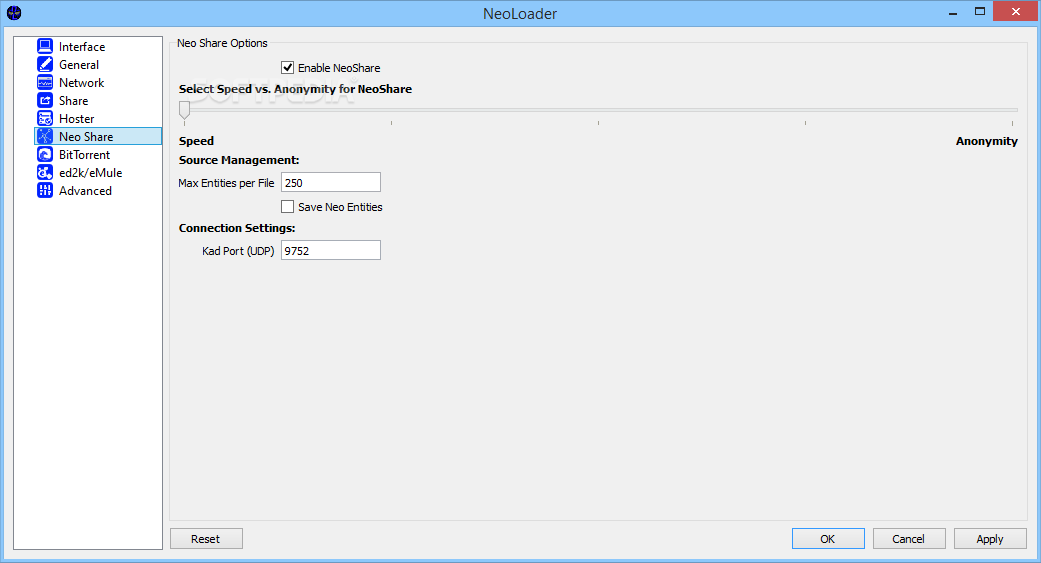Go to Network settings
The width and height of the screenshot is (1041, 563).
pos(82,82)
